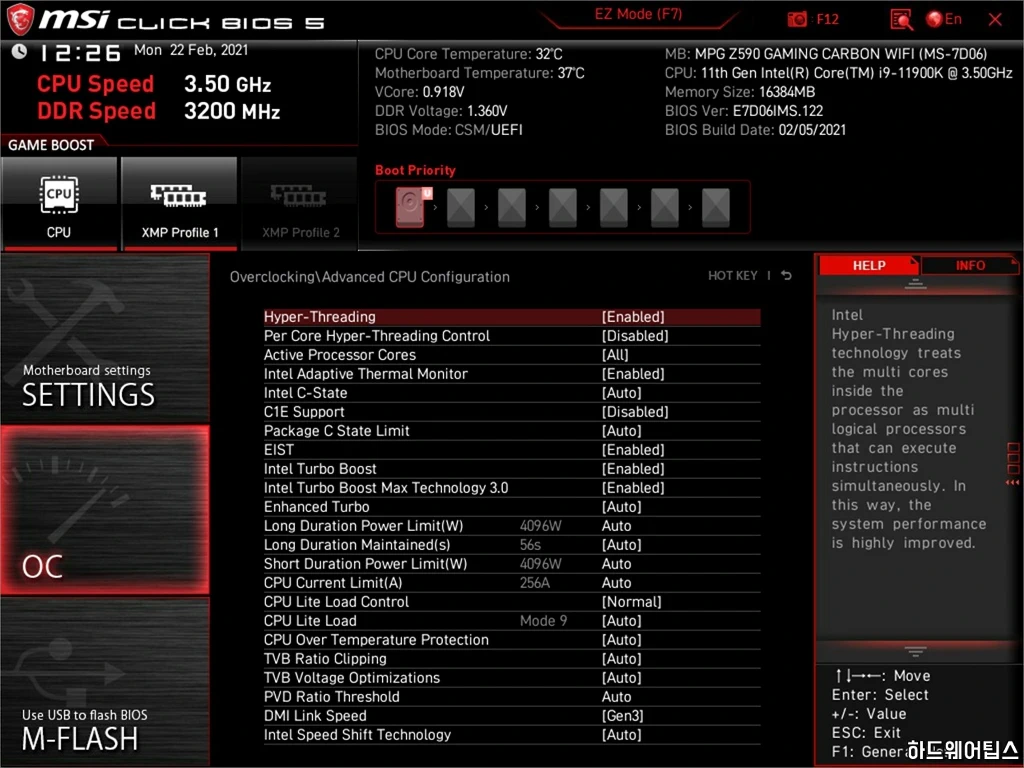Select CPU Lite Load Control [Normal] row
Viewport: 1024px width, 768px height.
pos(512,601)
